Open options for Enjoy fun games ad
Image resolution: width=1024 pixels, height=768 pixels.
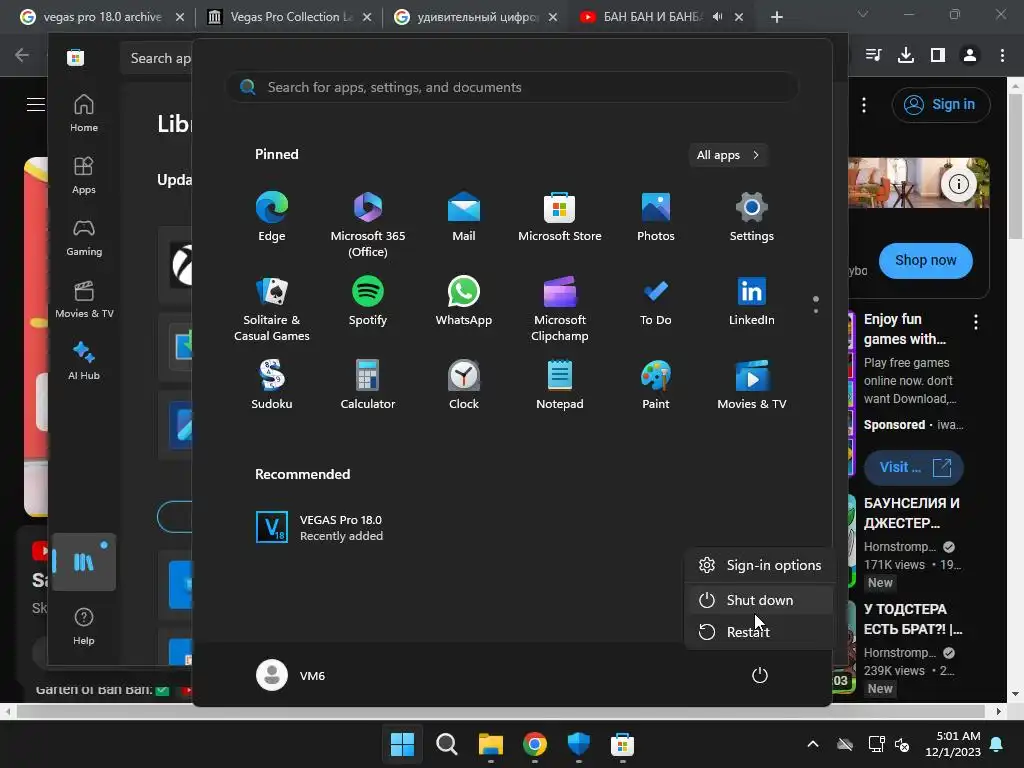(976, 321)
